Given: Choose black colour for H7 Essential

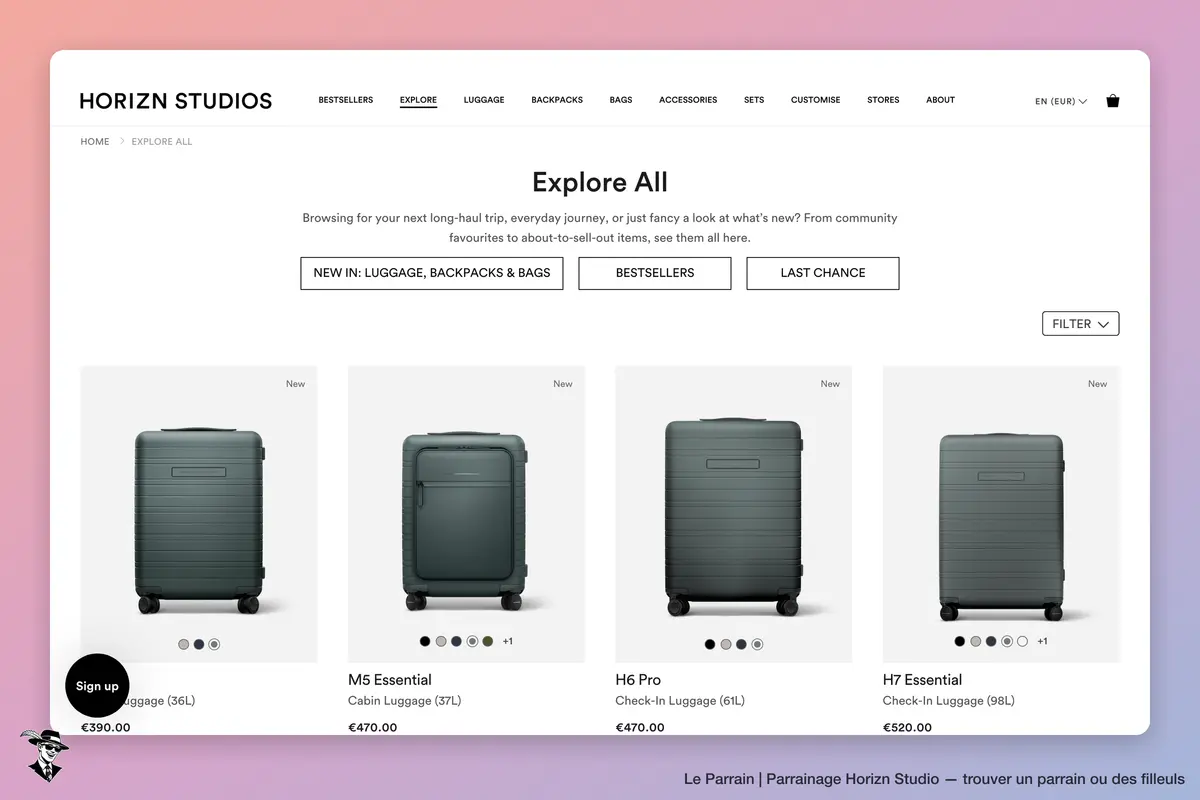Looking at the screenshot, I should [x=960, y=641].
